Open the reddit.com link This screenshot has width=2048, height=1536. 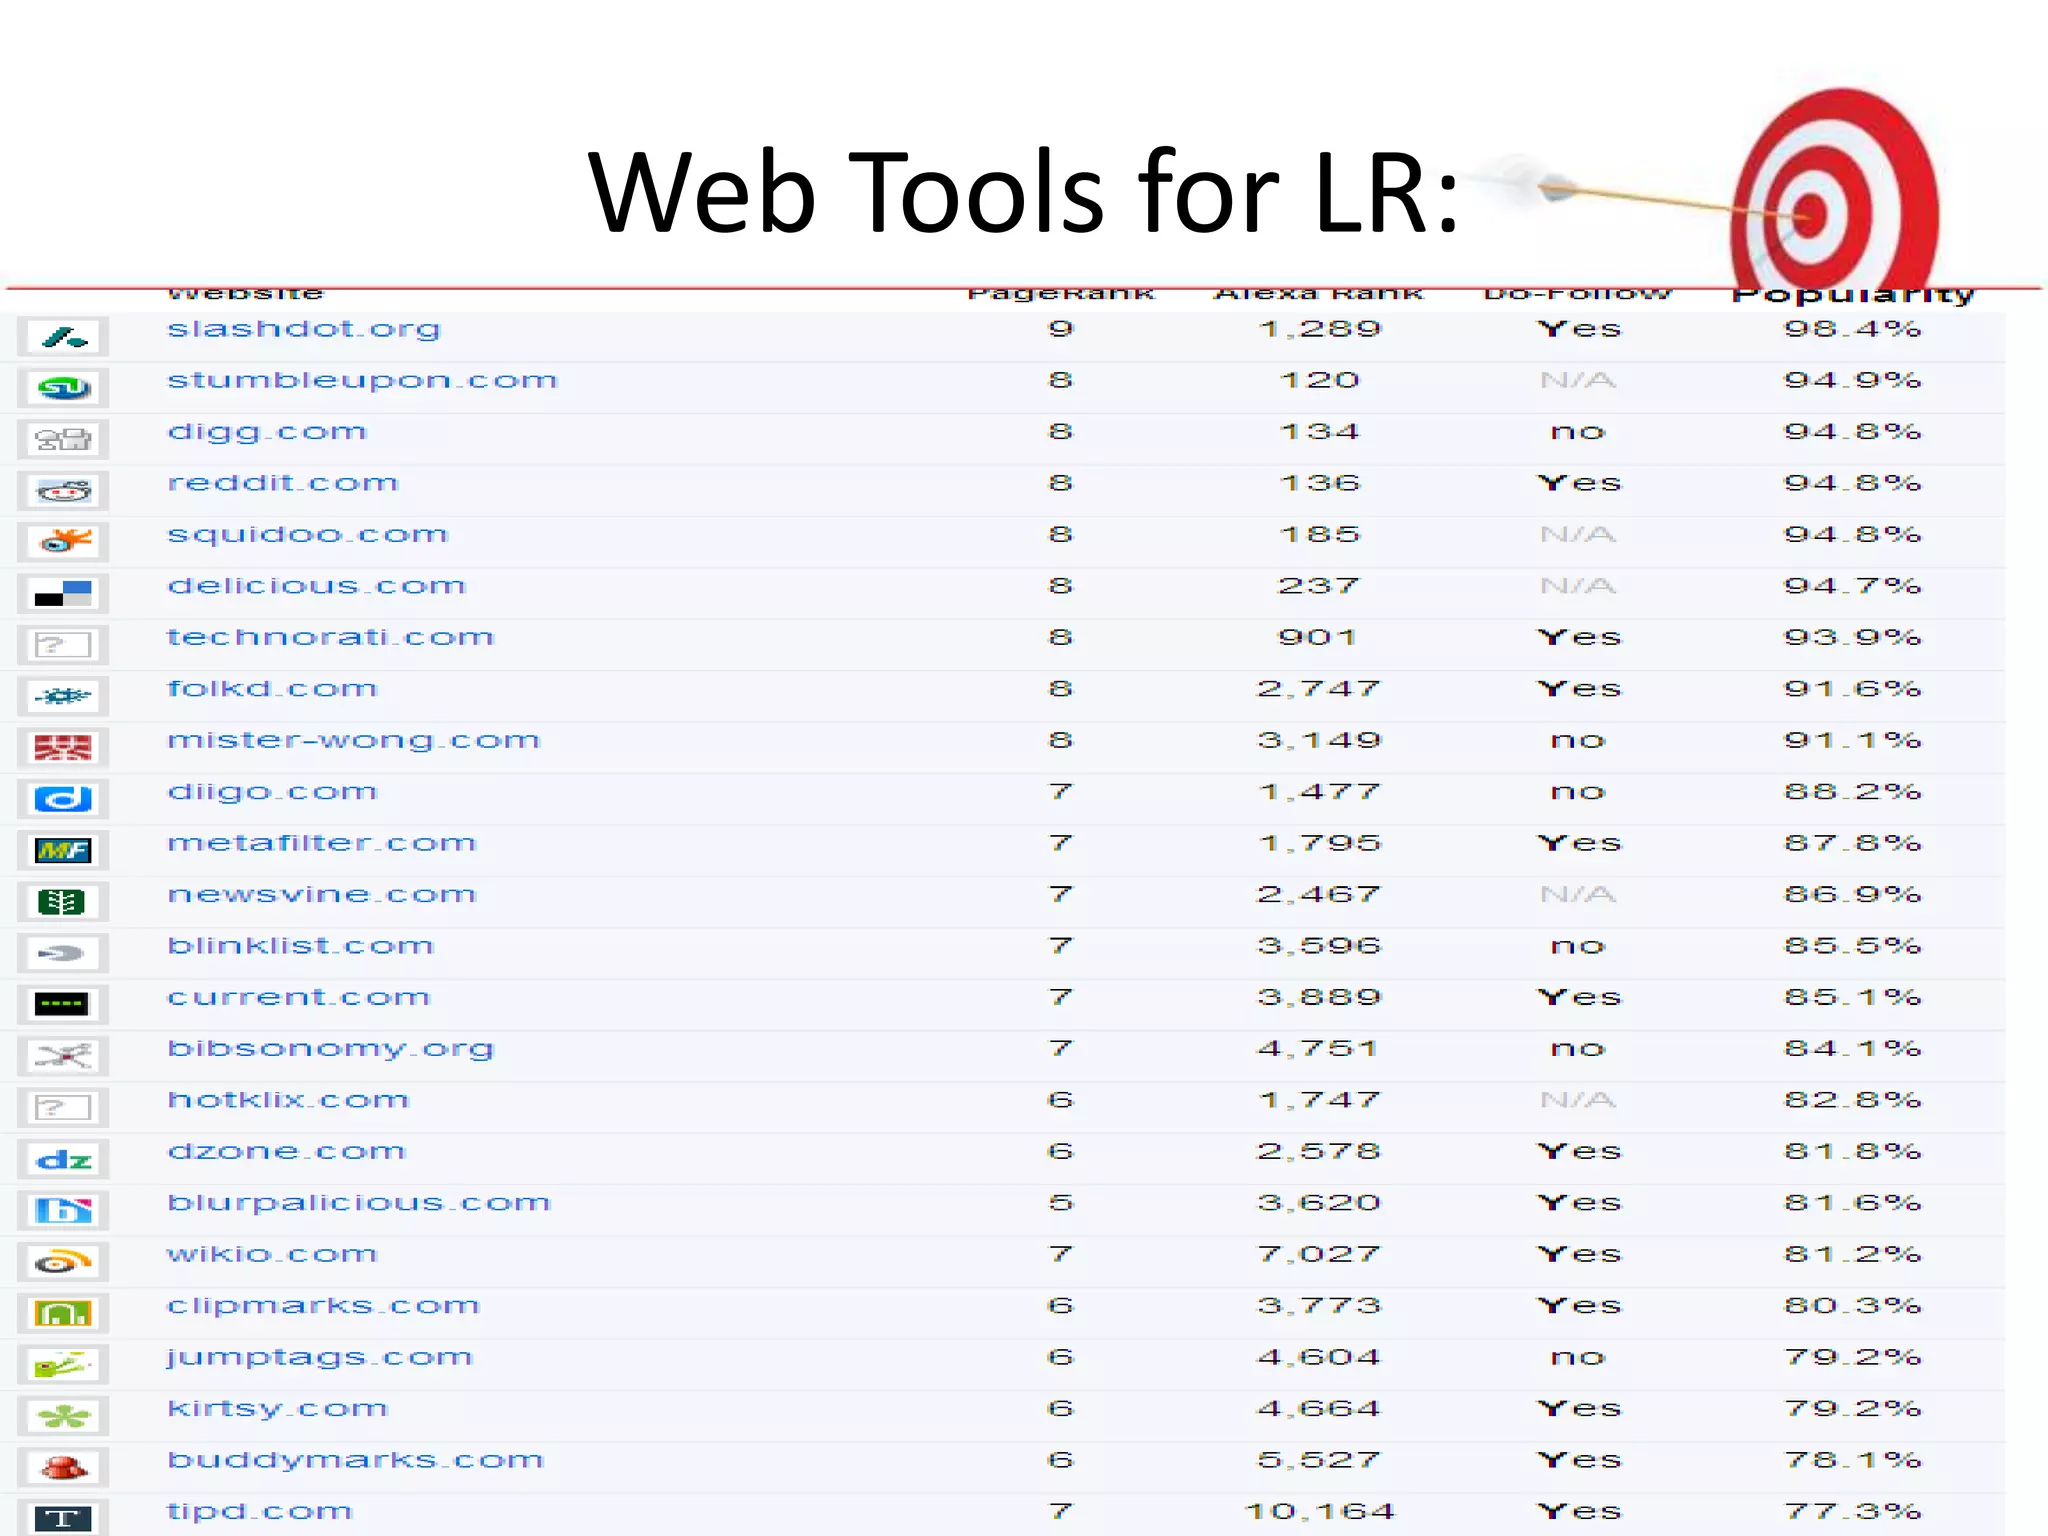click(283, 483)
